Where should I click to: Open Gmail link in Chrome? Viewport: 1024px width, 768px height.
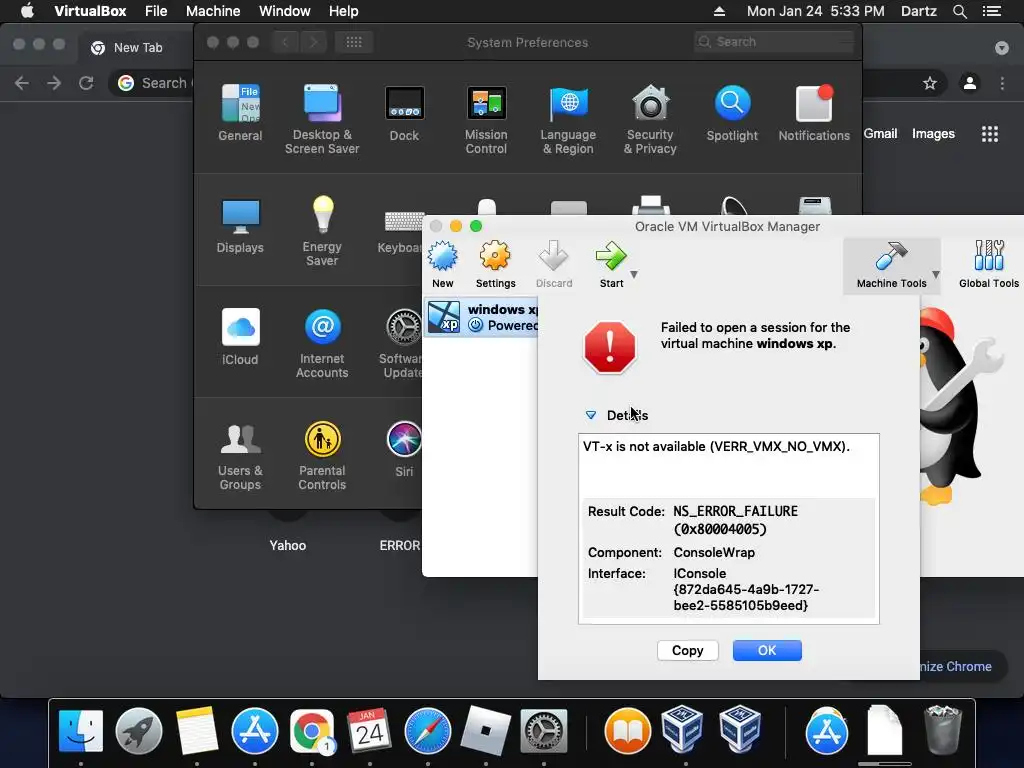tap(880, 133)
